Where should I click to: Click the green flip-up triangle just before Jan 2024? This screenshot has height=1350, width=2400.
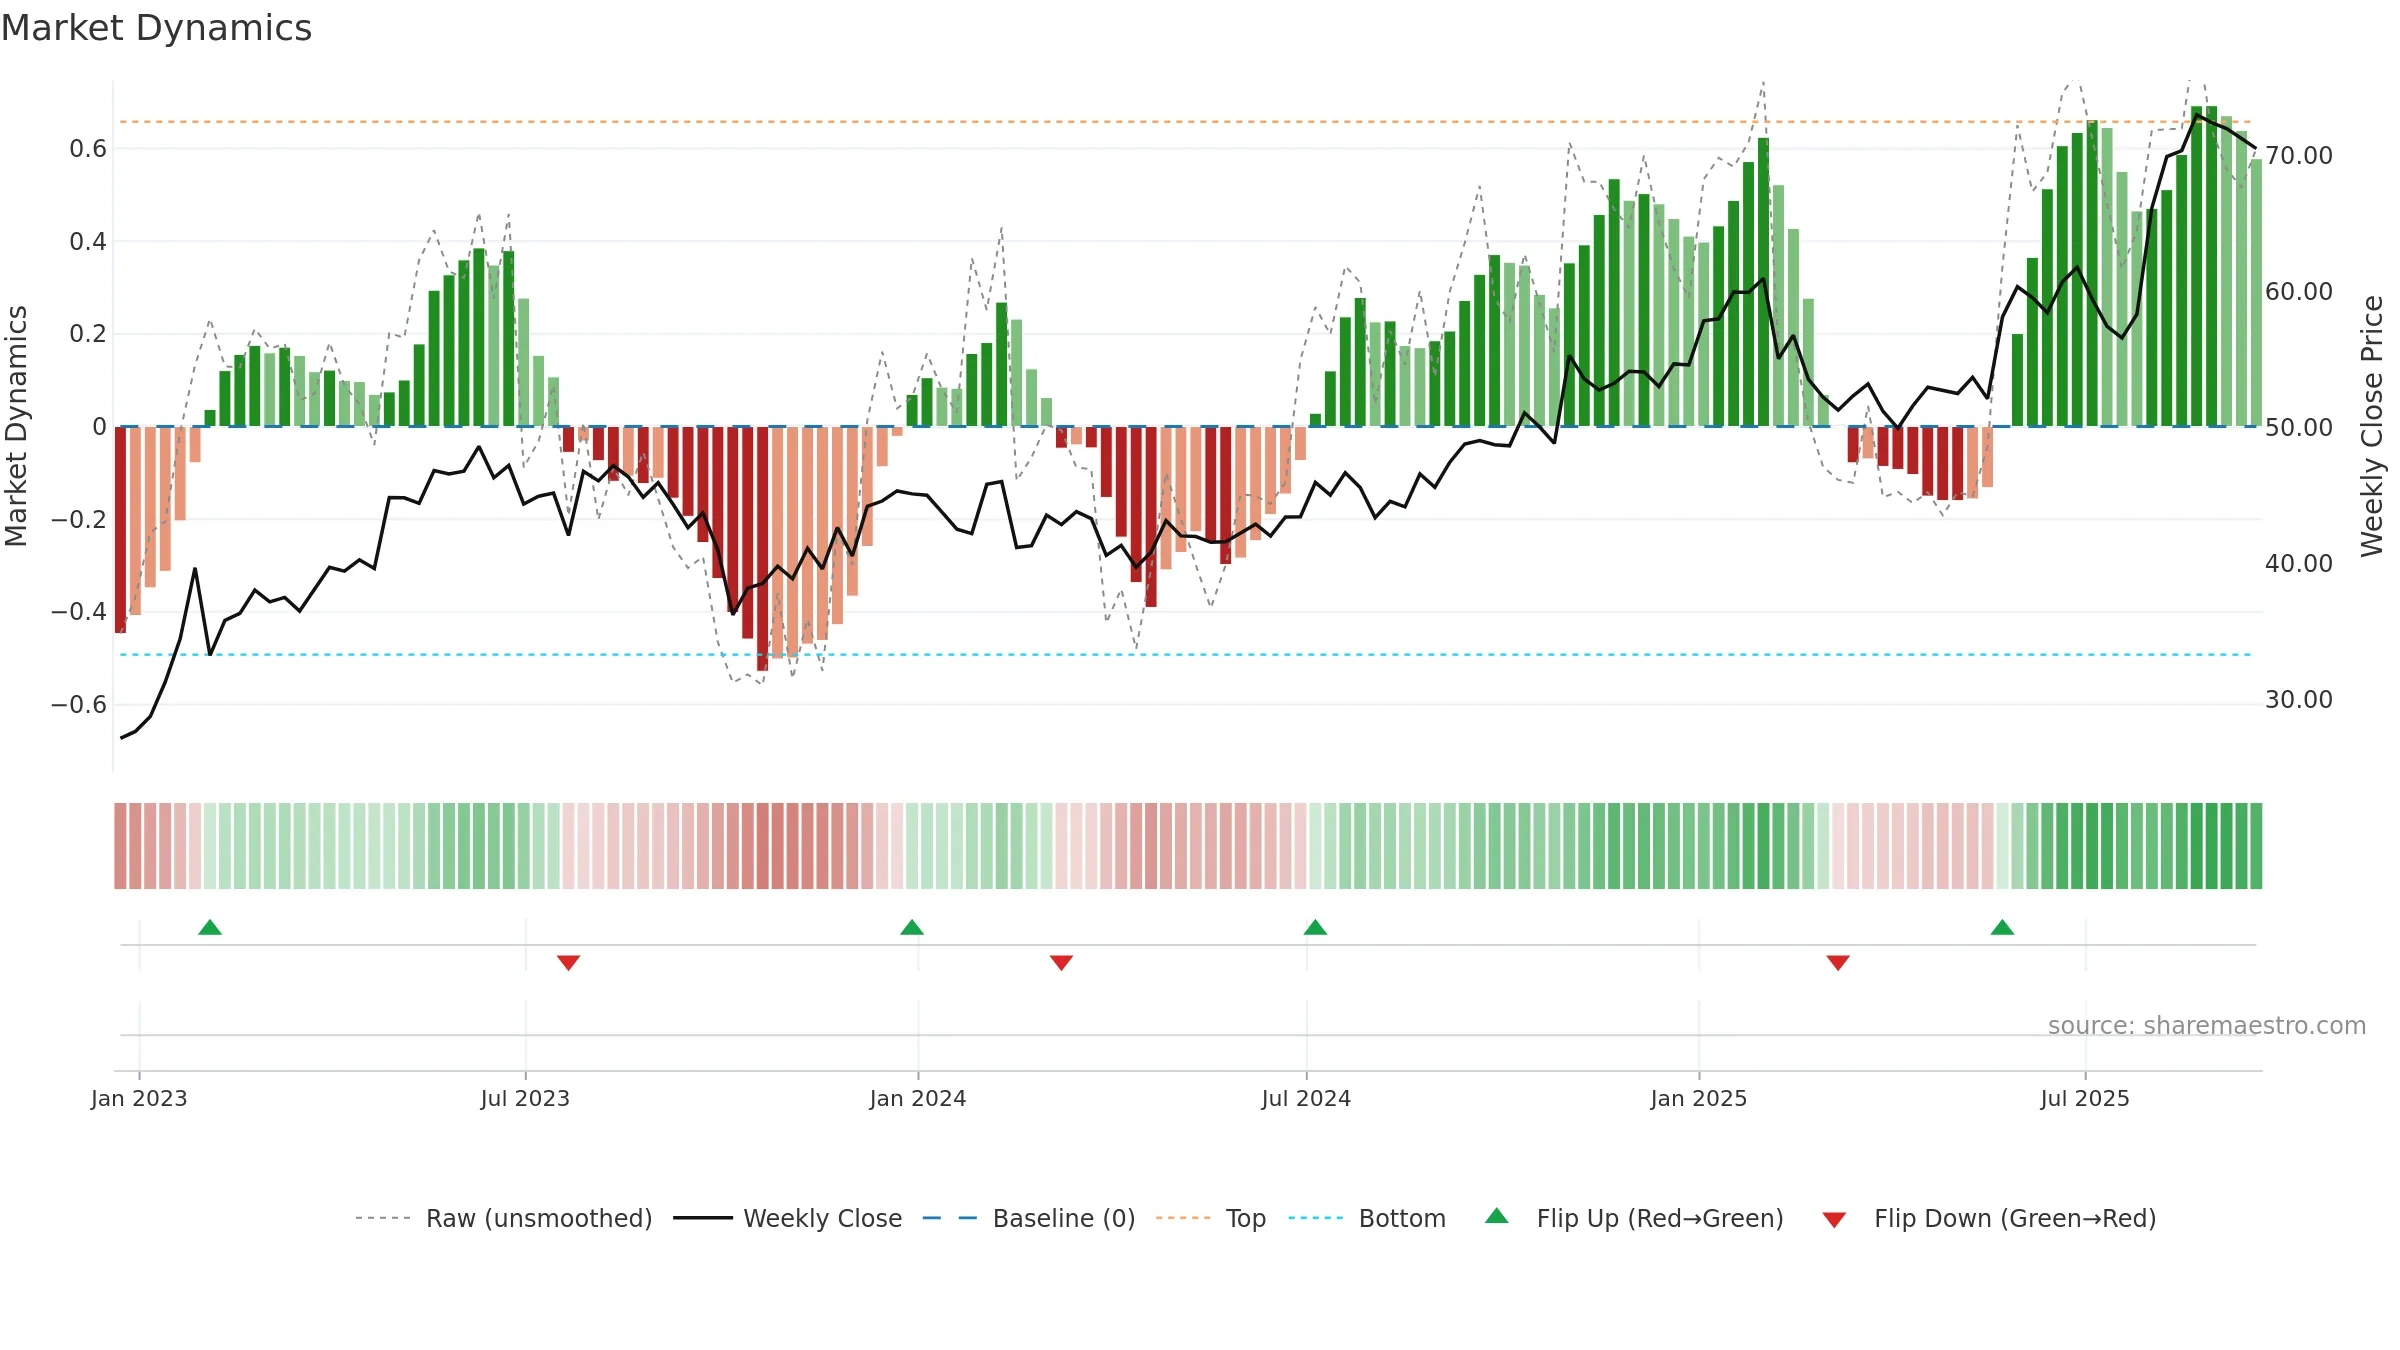click(912, 928)
